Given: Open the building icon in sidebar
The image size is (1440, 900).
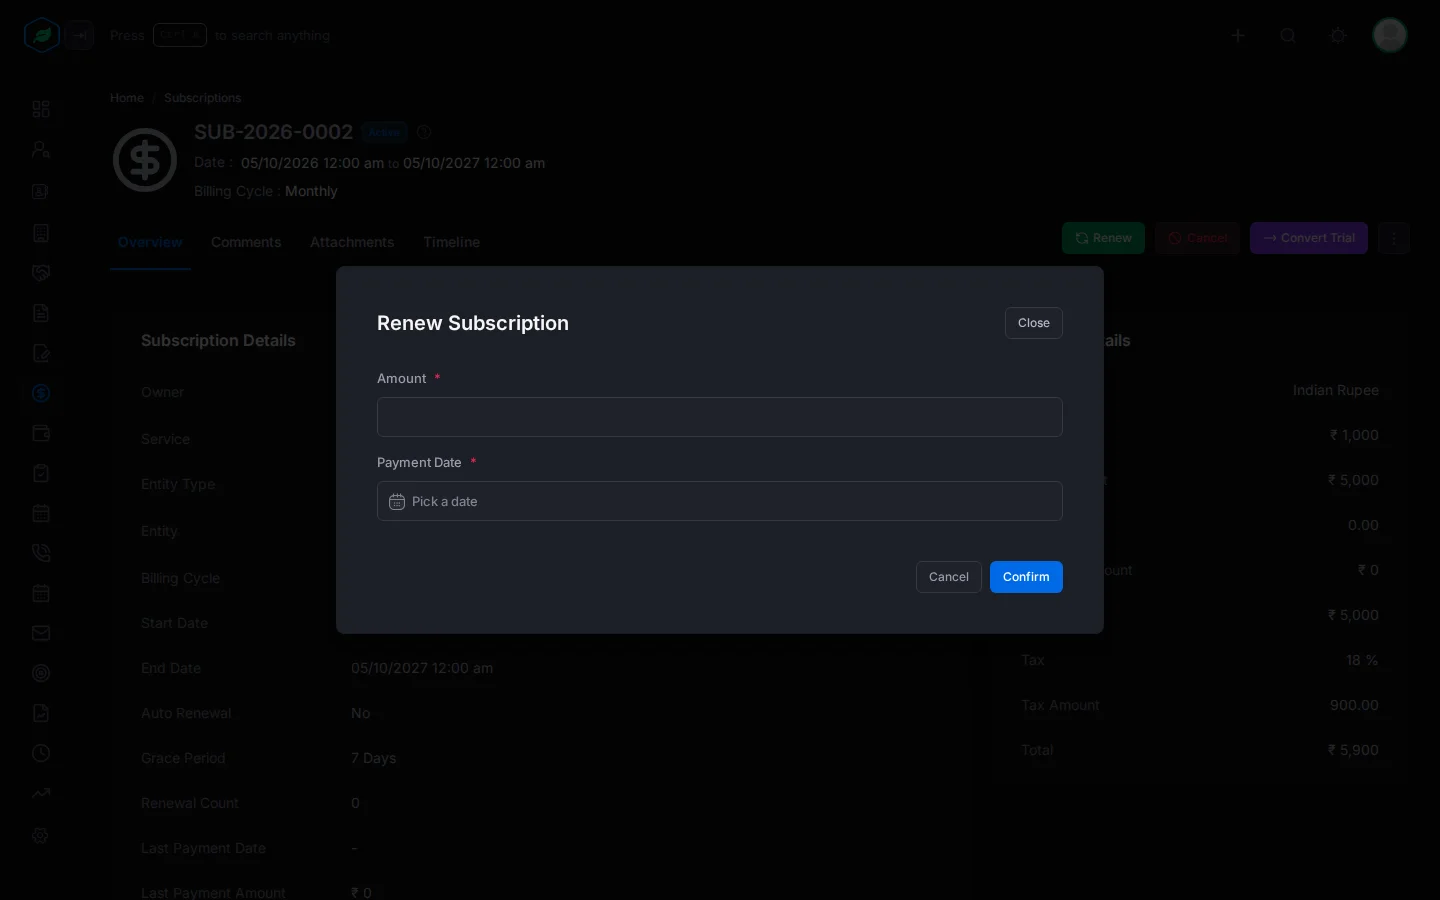Looking at the screenshot, I should click(x=41, y=233).
